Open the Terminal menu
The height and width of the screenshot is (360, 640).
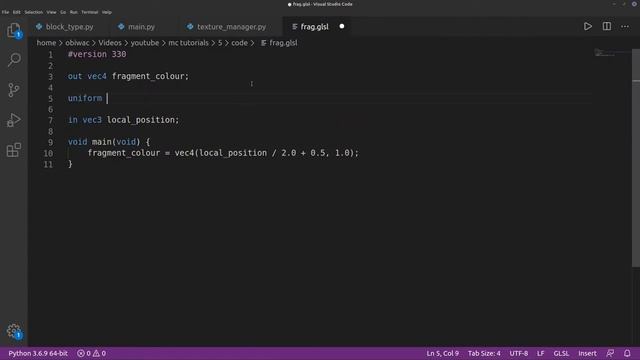89,12
